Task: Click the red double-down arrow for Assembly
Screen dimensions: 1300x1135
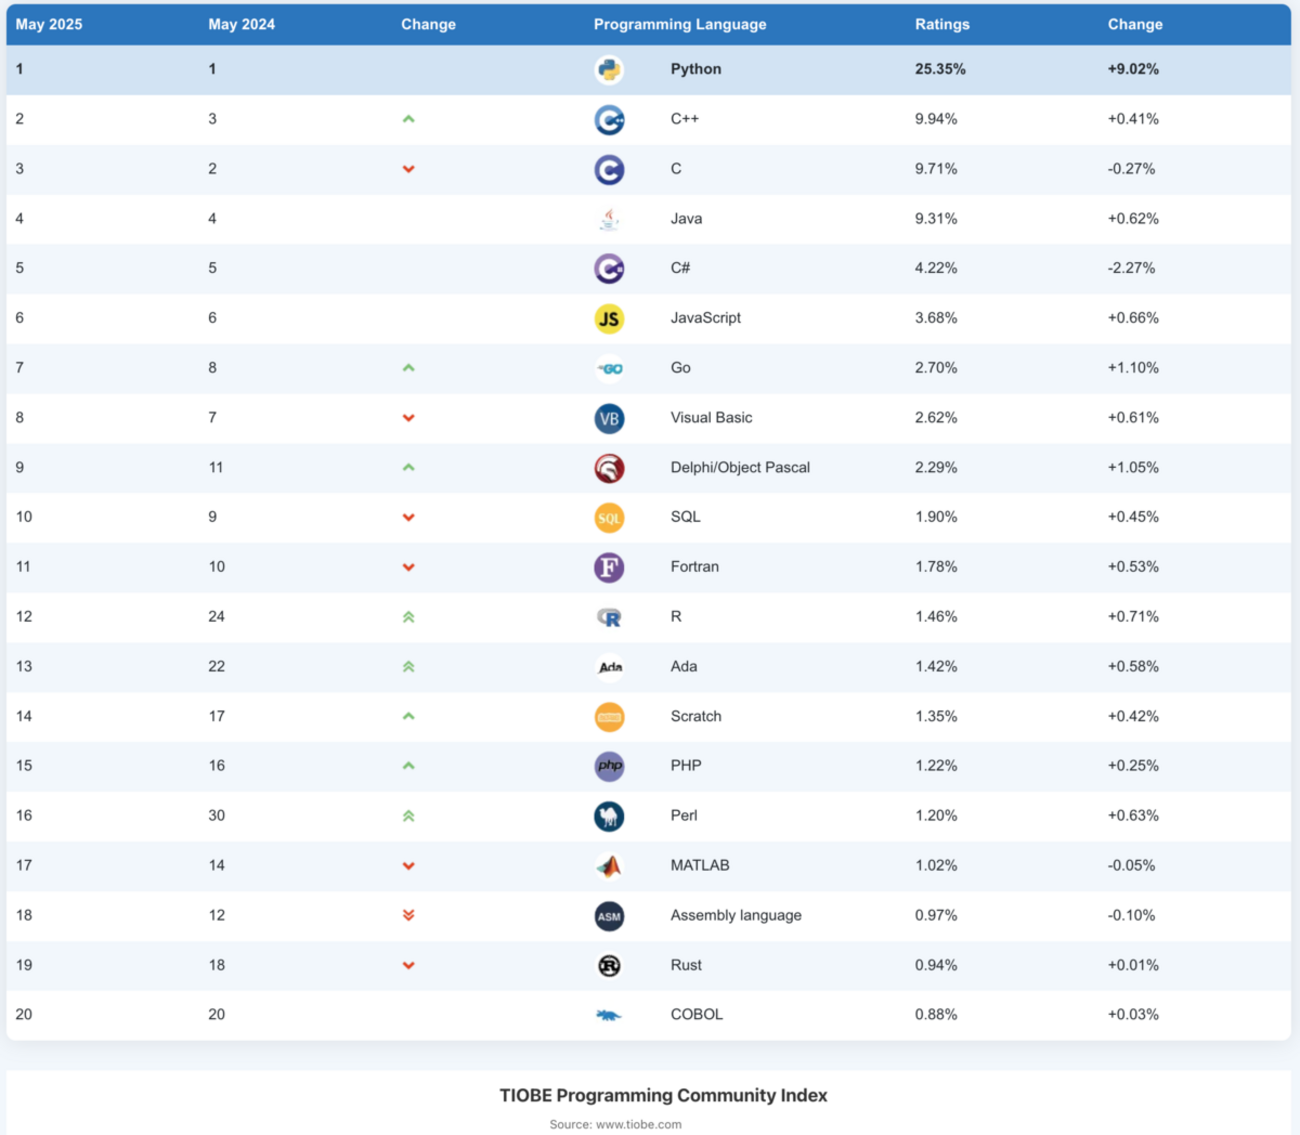Action: (408, 915)
